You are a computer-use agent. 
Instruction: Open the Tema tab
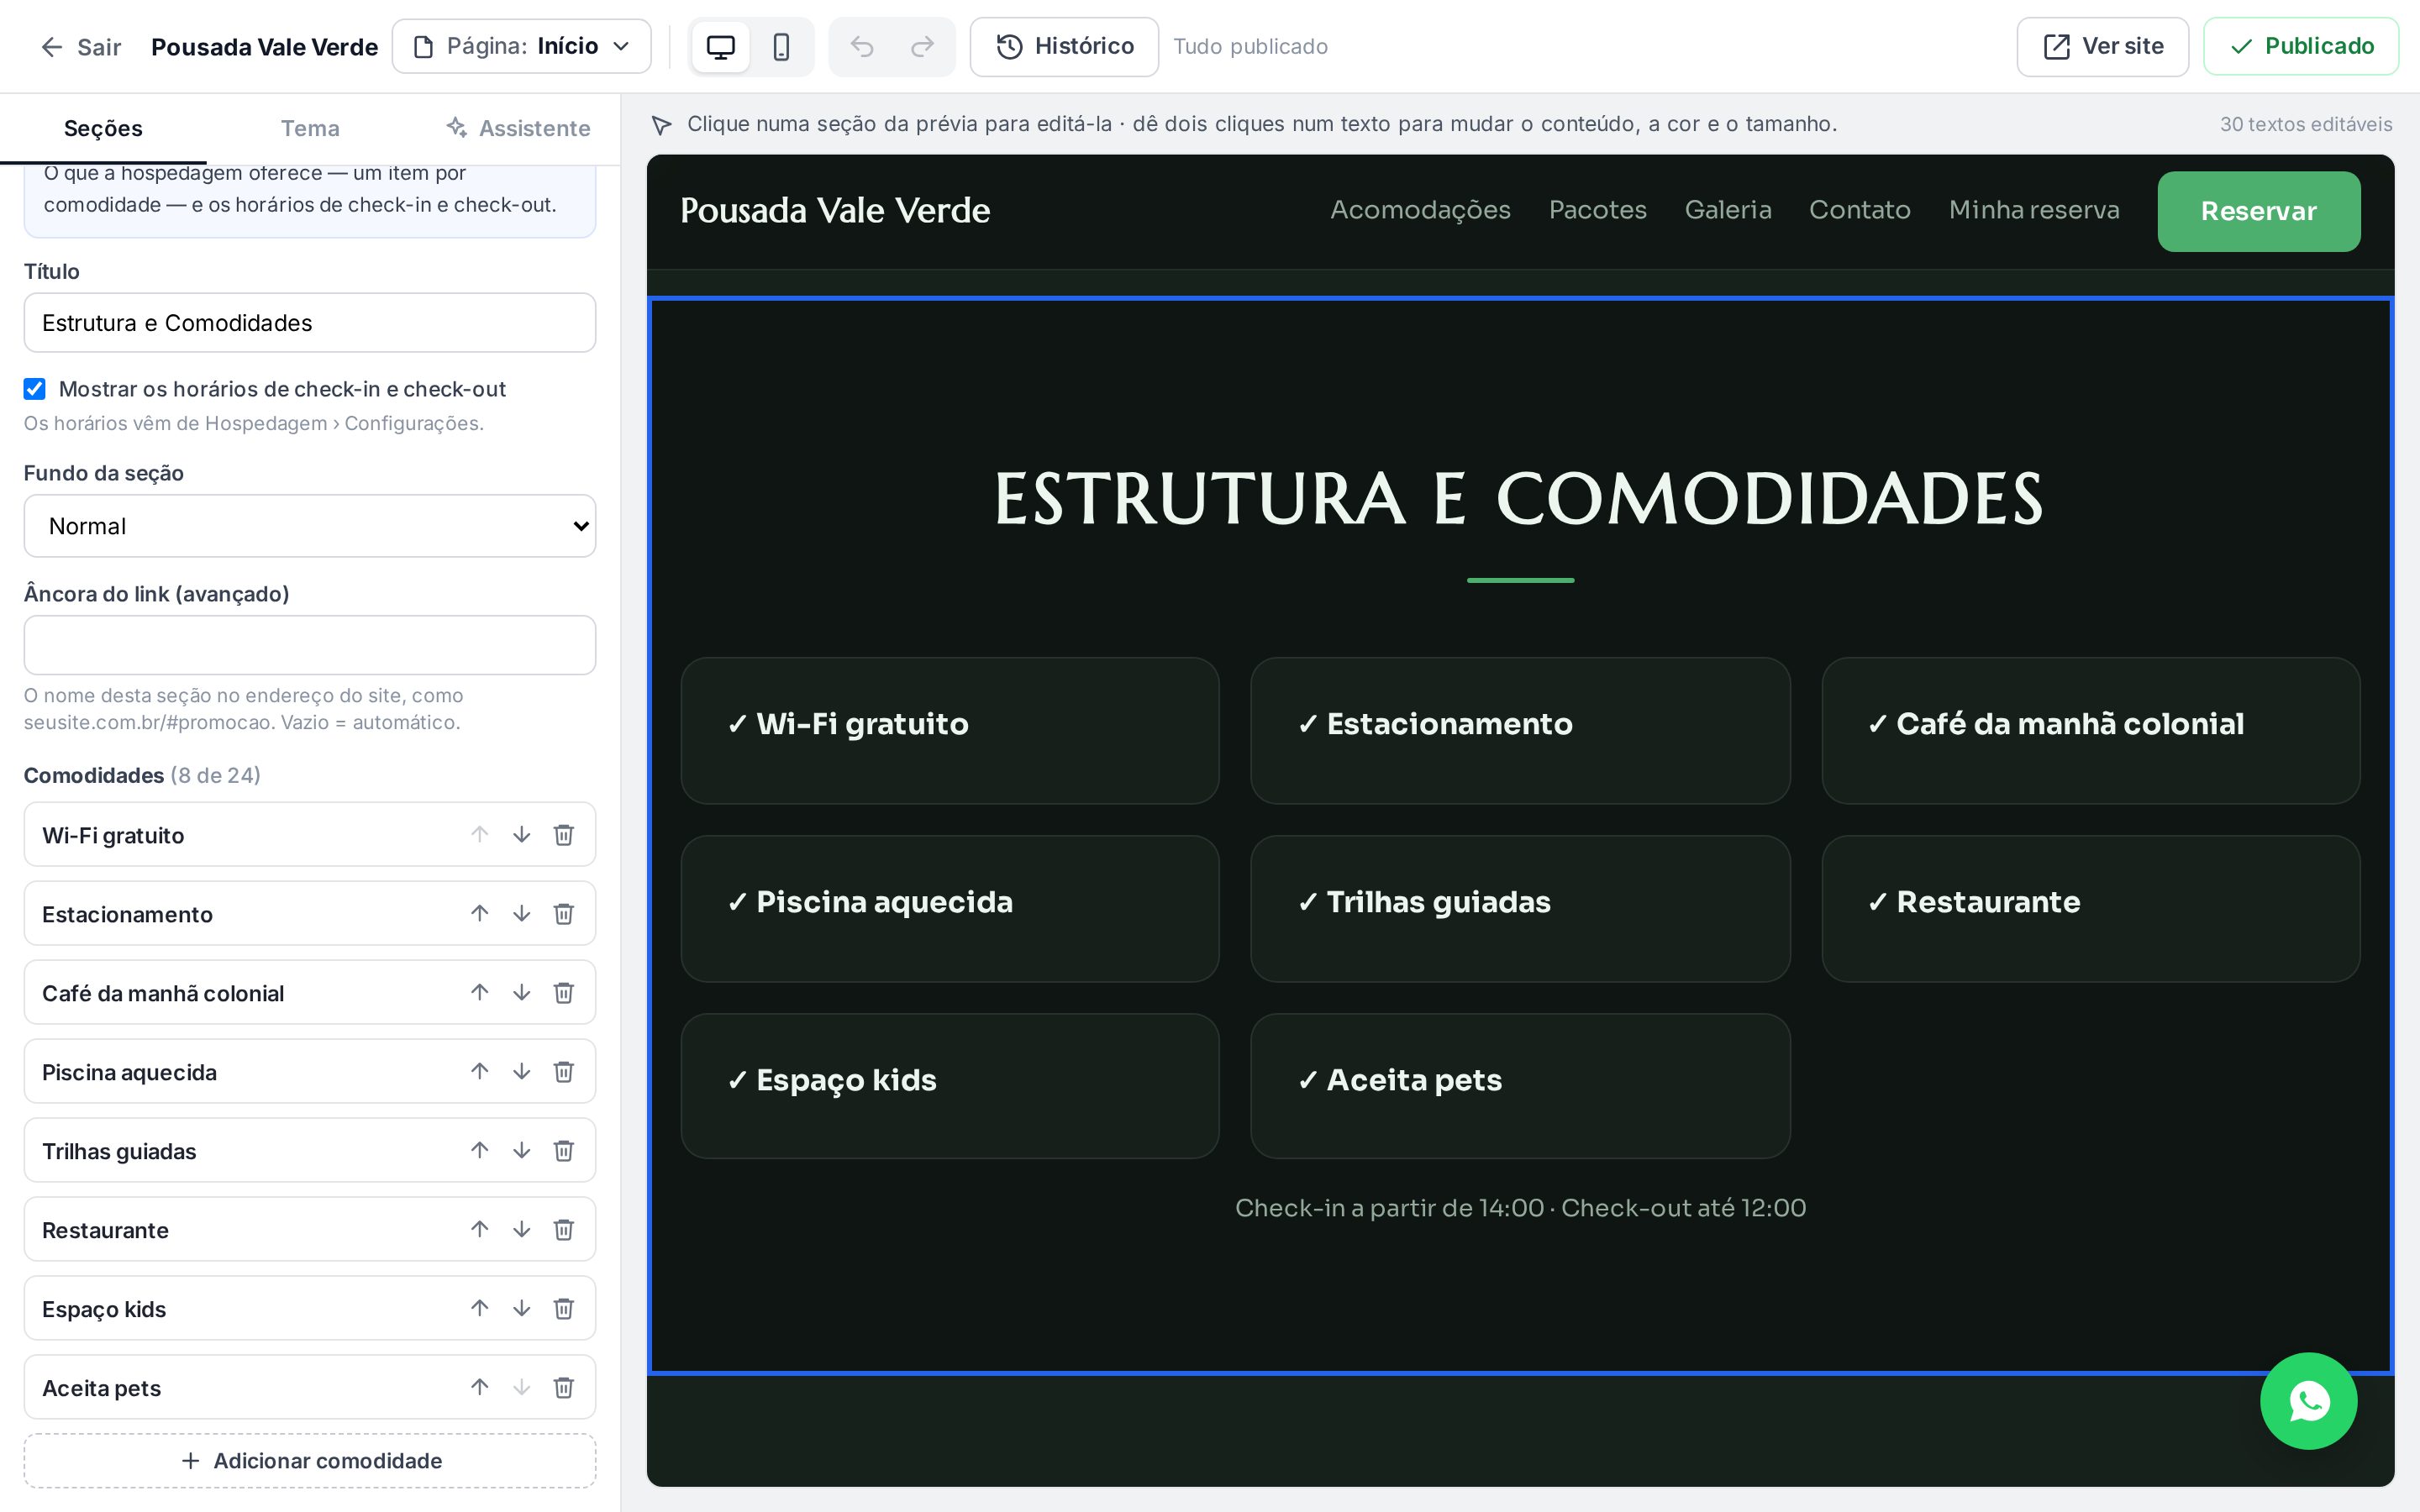[310, 129]
